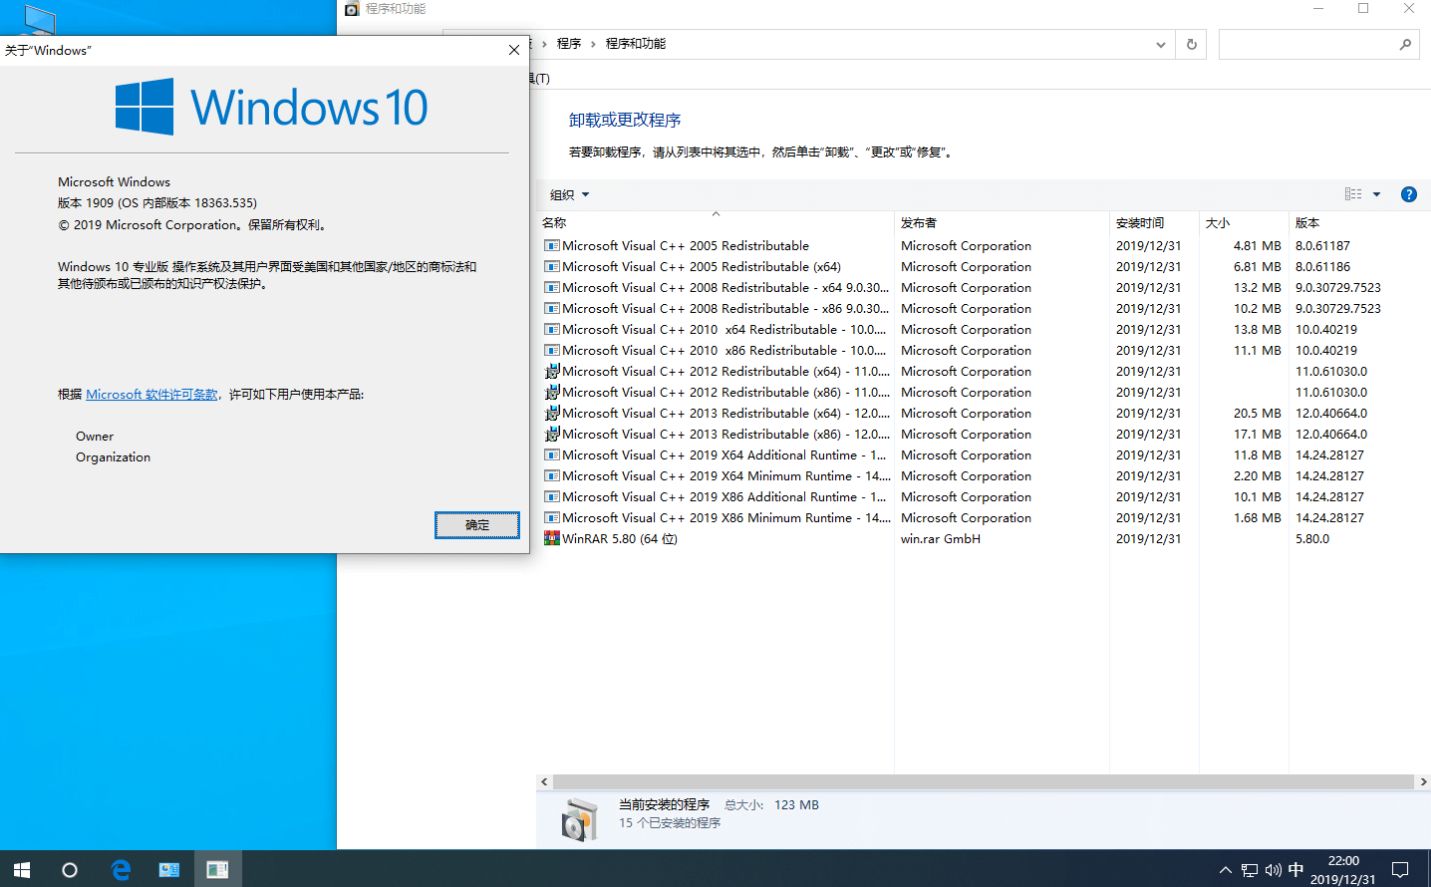Click the volume speaker tray icon
Image resolution: width=1431 pixels, height=887 pixels.
pos(1272,870)
